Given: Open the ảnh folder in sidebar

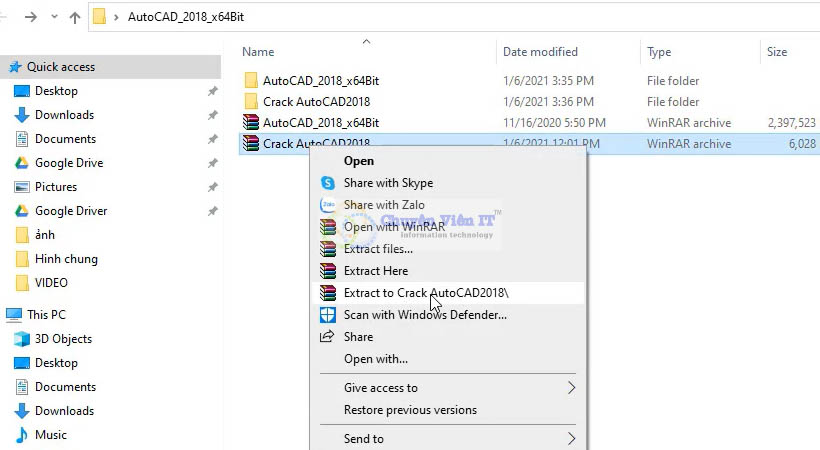Looking at the screenshot, I should click(44, 235).
